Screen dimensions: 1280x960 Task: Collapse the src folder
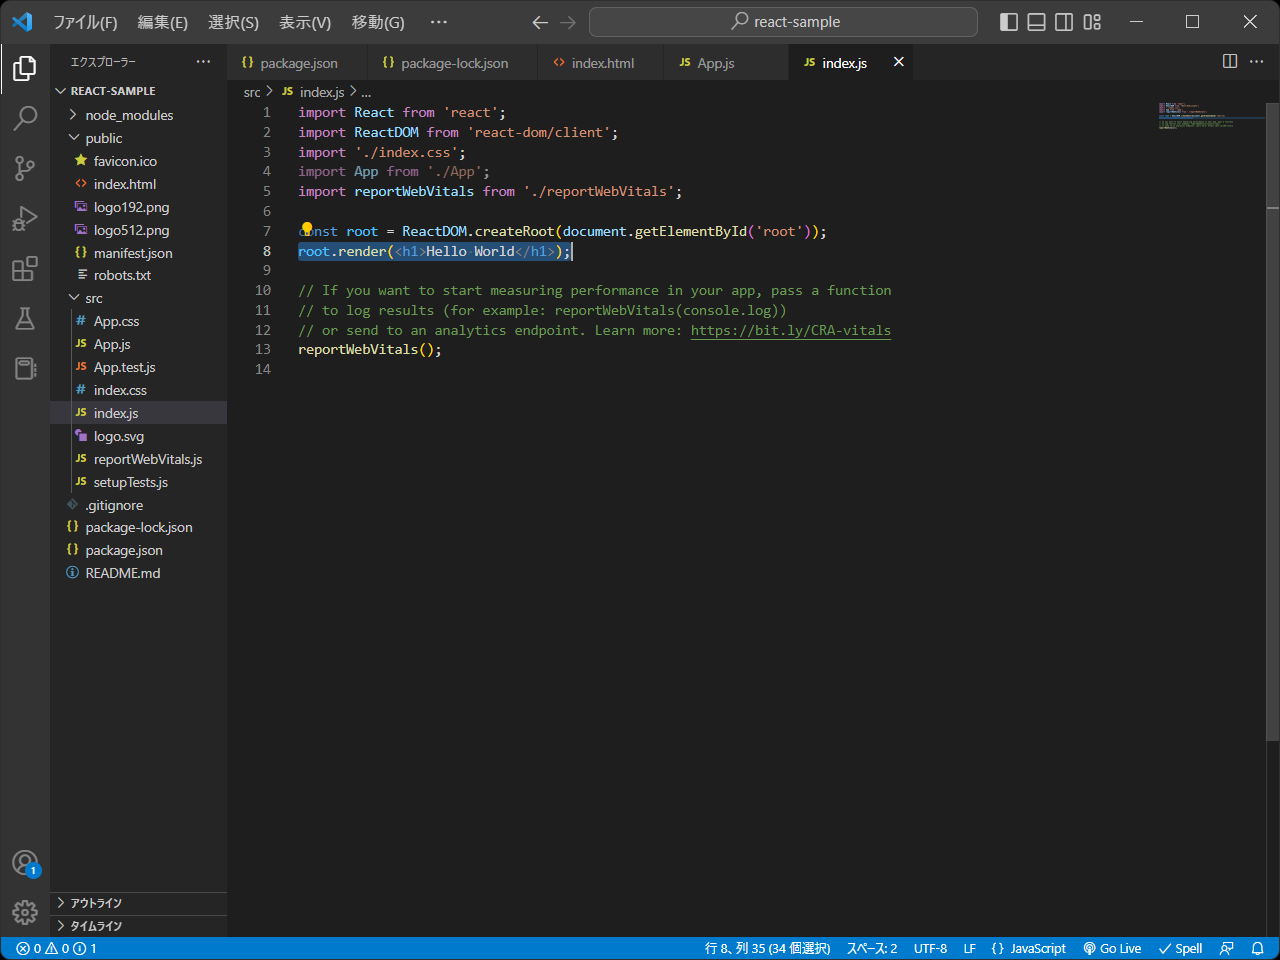(x=138, y=298)
